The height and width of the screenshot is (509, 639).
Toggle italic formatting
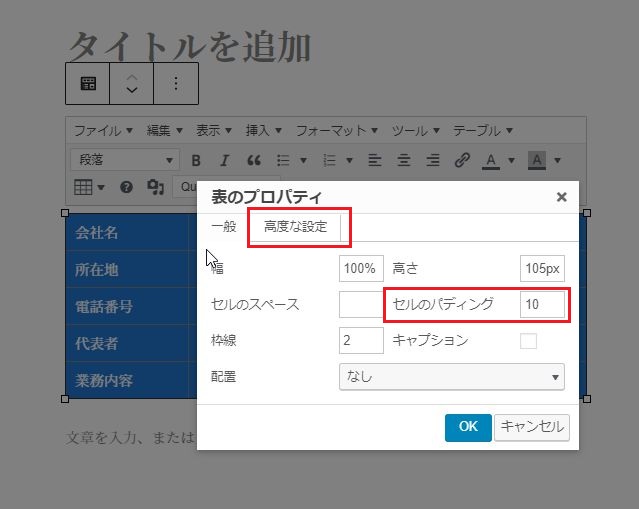(x=224, y=161)
